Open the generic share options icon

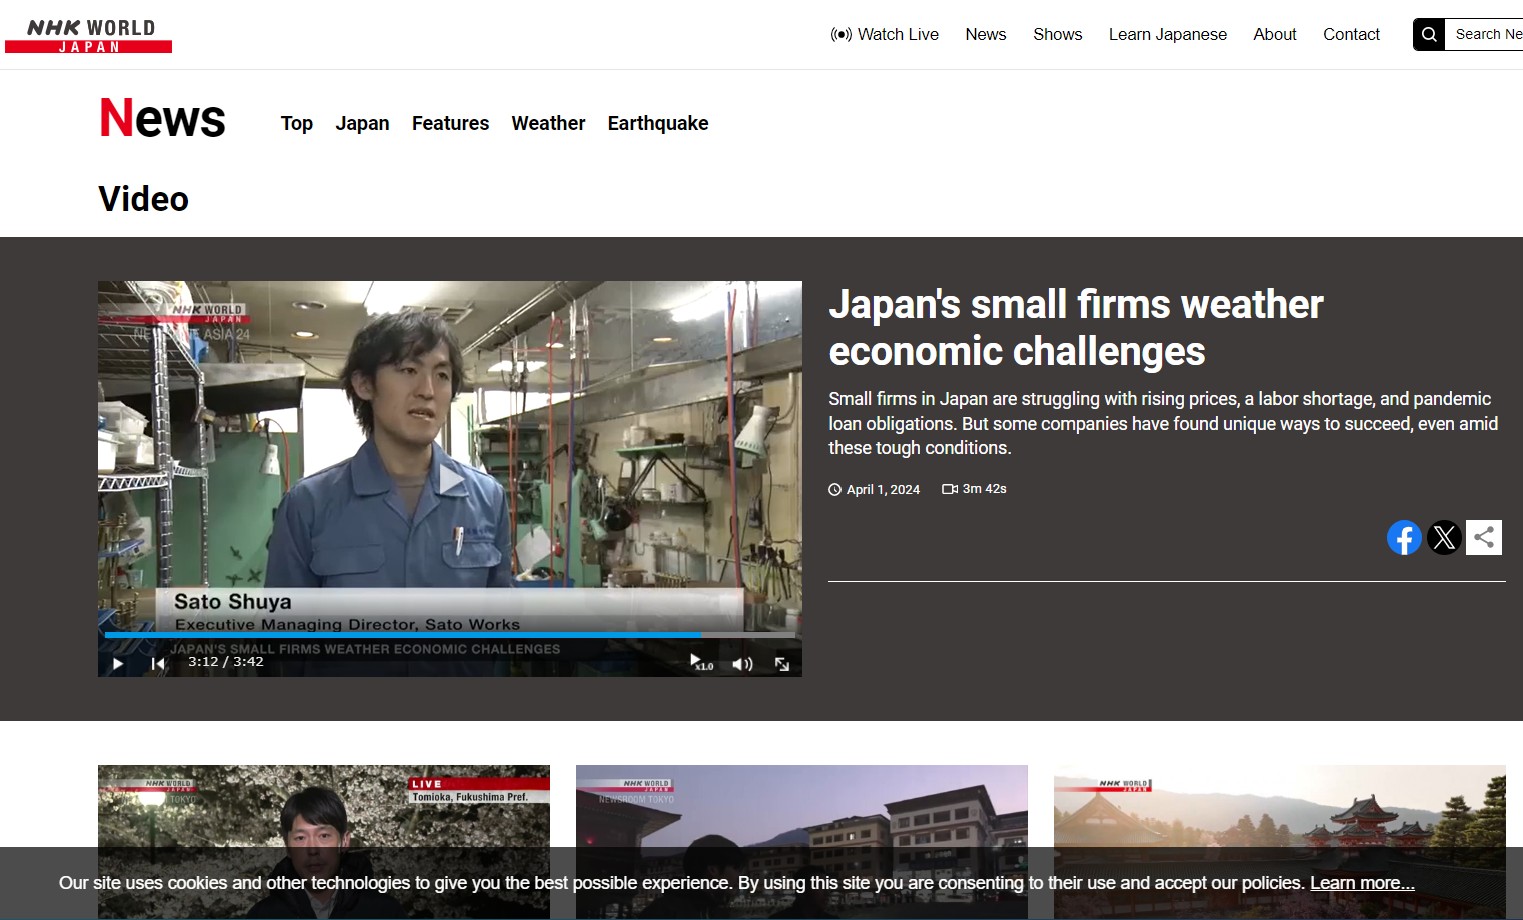tap(1484, 537)
